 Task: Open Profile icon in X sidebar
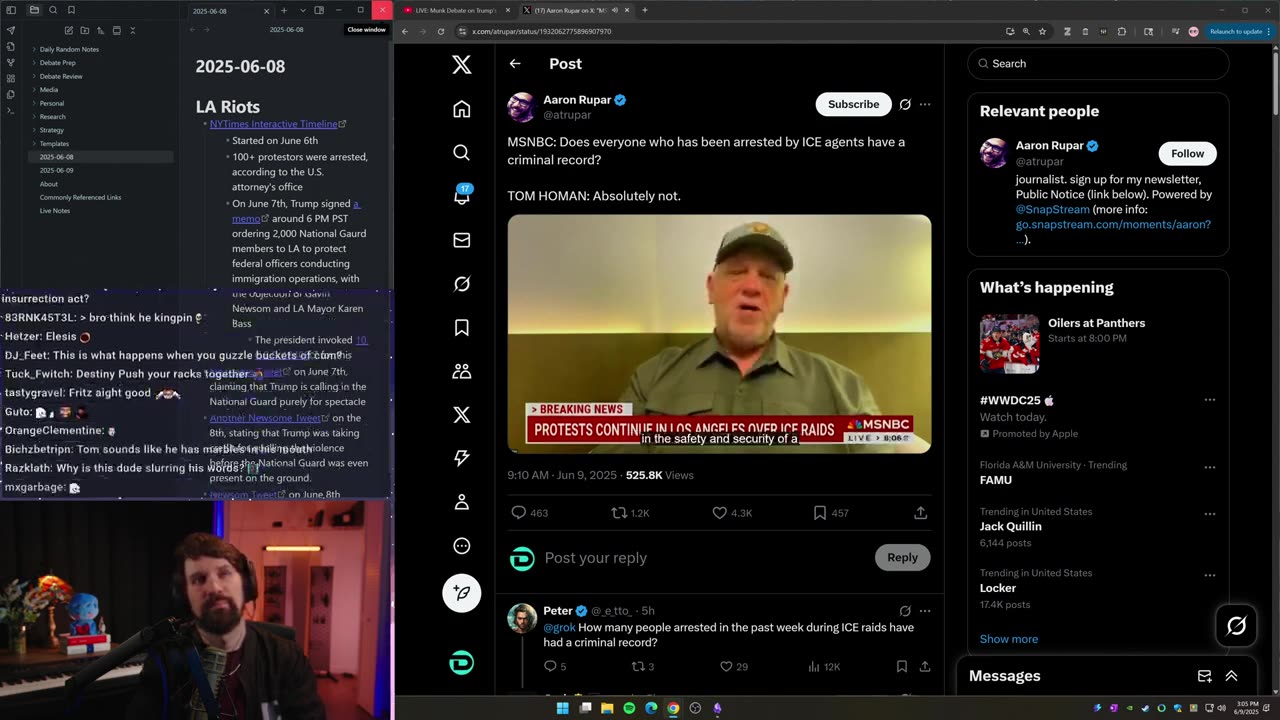pyautogui.click(x=461, y=502)
